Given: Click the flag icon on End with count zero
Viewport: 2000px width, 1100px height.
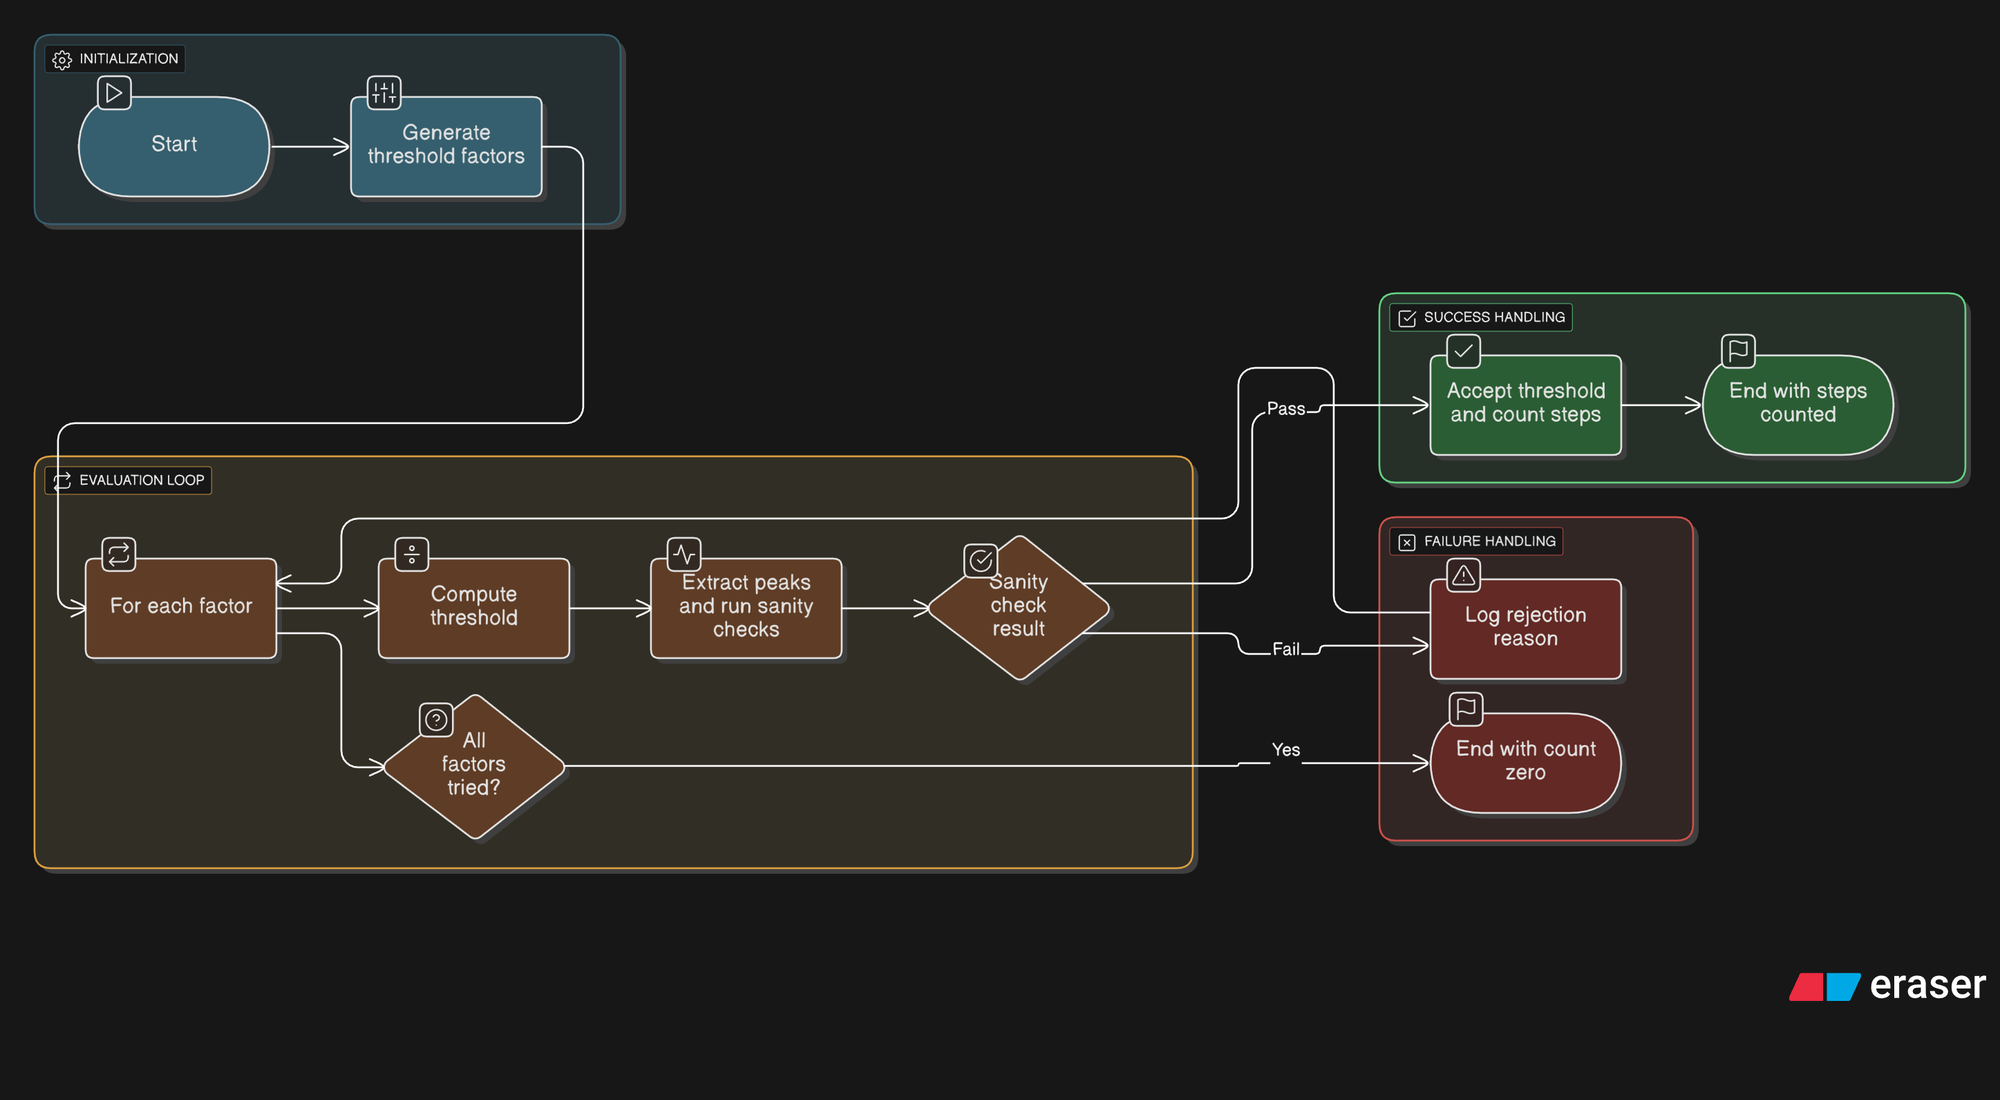Looking at the screenshot, I should tap(1466, 709).
